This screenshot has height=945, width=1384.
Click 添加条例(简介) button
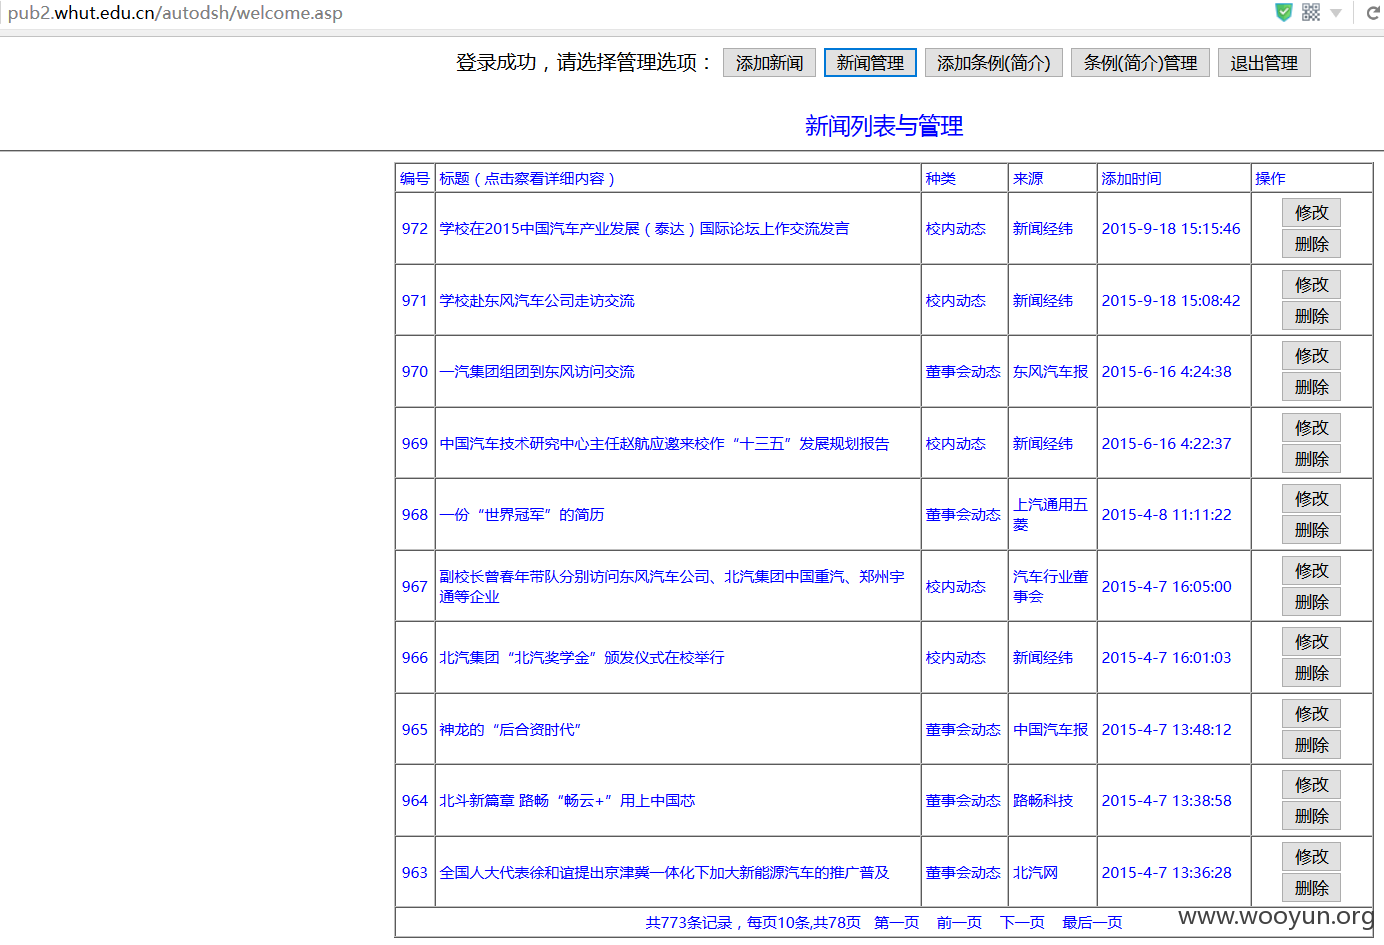[993, 63]
